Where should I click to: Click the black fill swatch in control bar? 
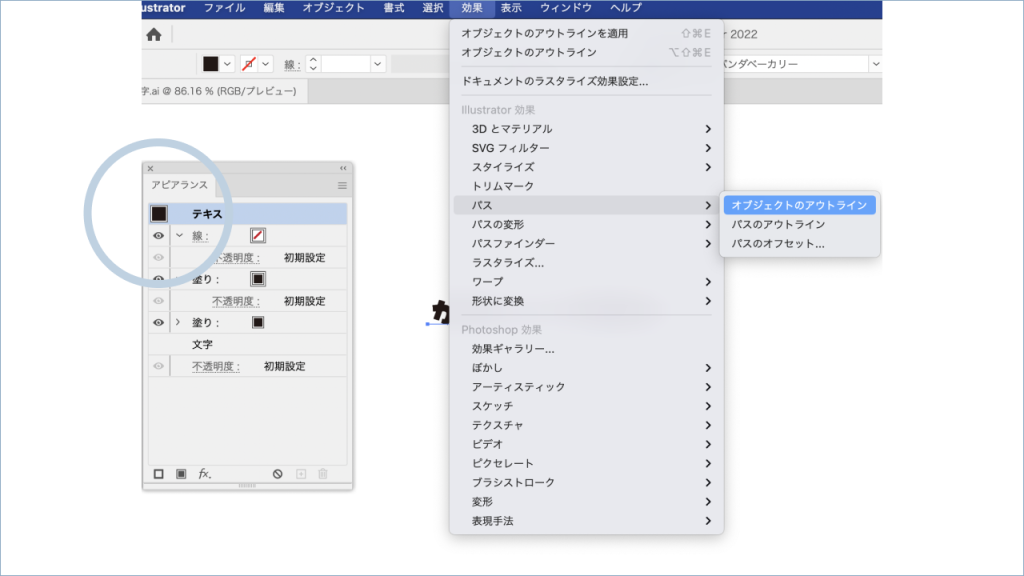click(x=210, y=64)
